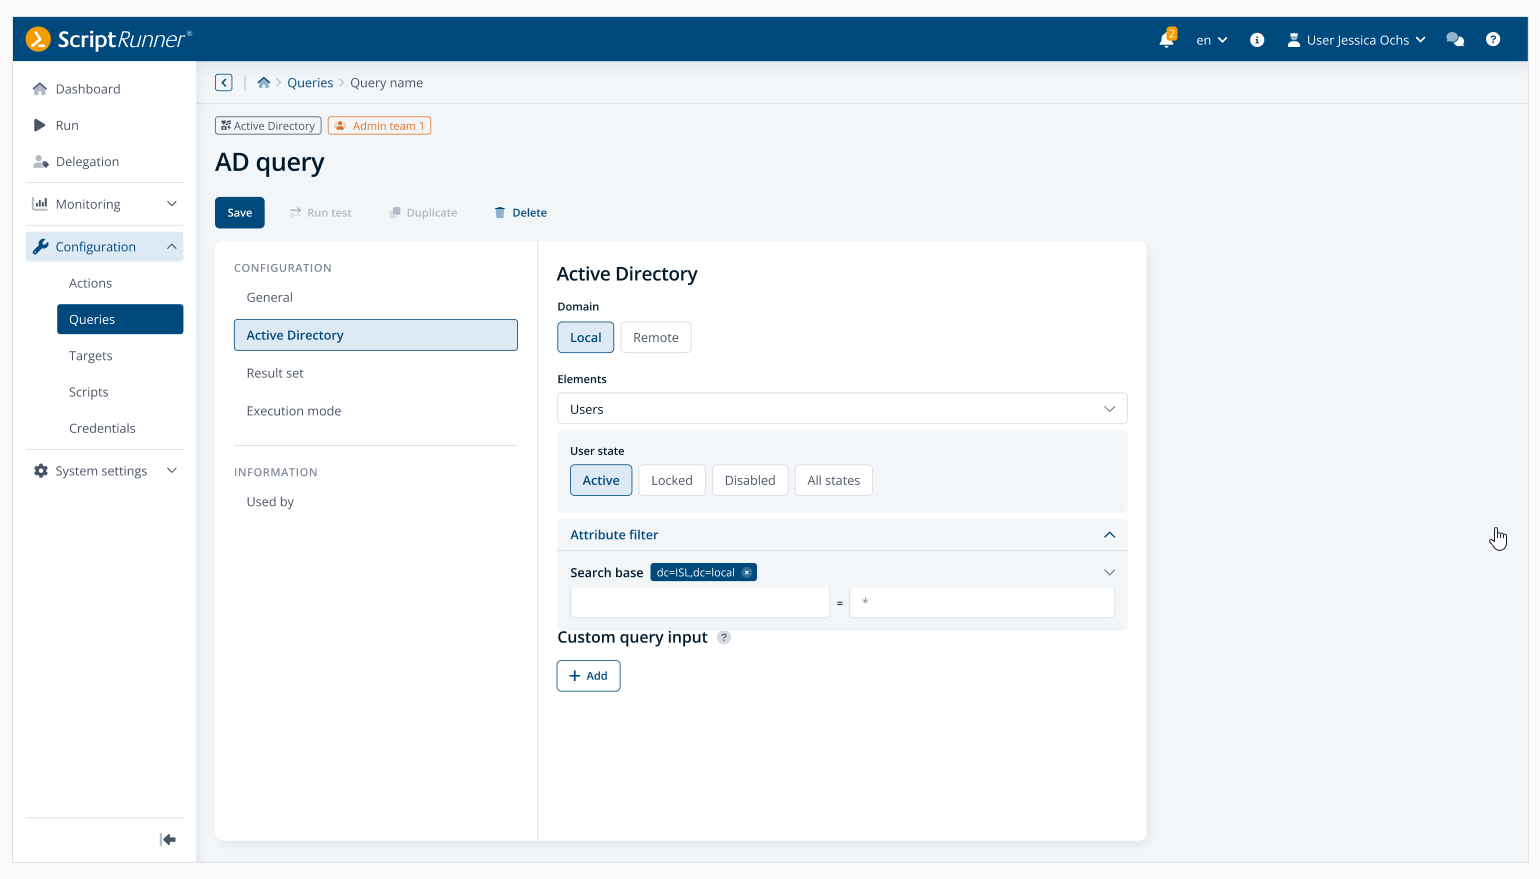This screenshot has height=879, width=1540.
Task: Click Custom query input help icon
Action: pos(724,638)
